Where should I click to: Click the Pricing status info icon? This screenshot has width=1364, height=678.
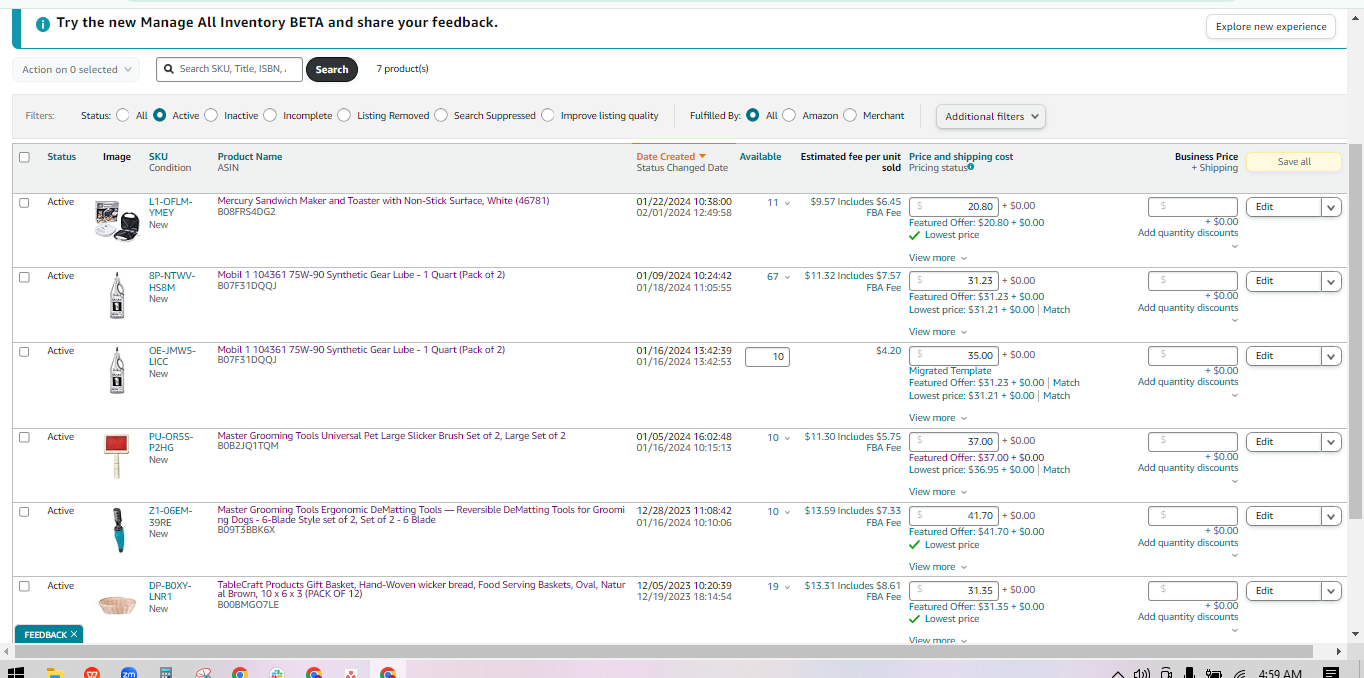(x=970, y=167)
